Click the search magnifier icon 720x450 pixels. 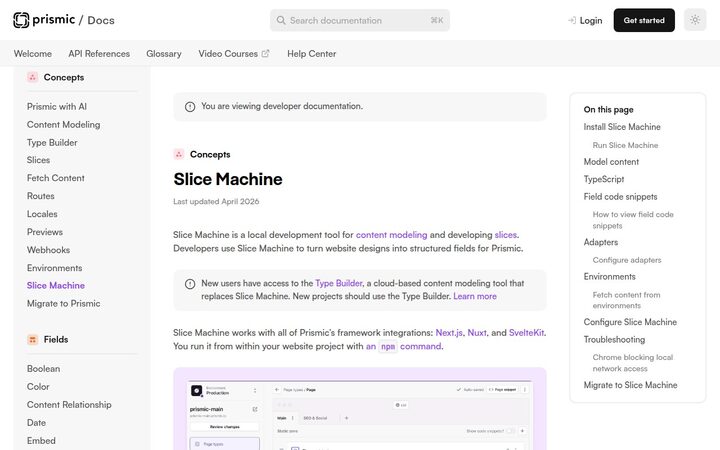(x=281, y=20)
